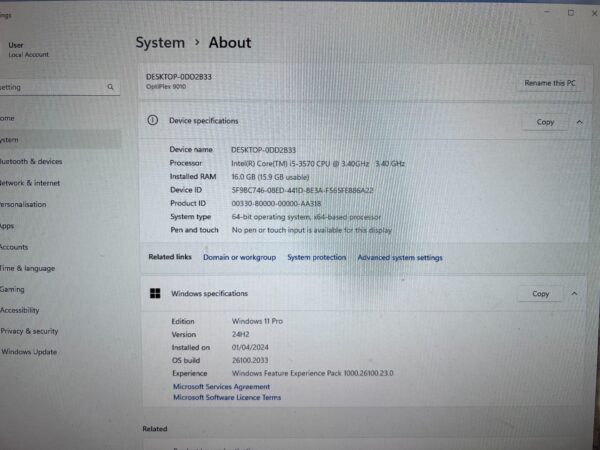Click the processor value i5-3570 text

point(318,163)
